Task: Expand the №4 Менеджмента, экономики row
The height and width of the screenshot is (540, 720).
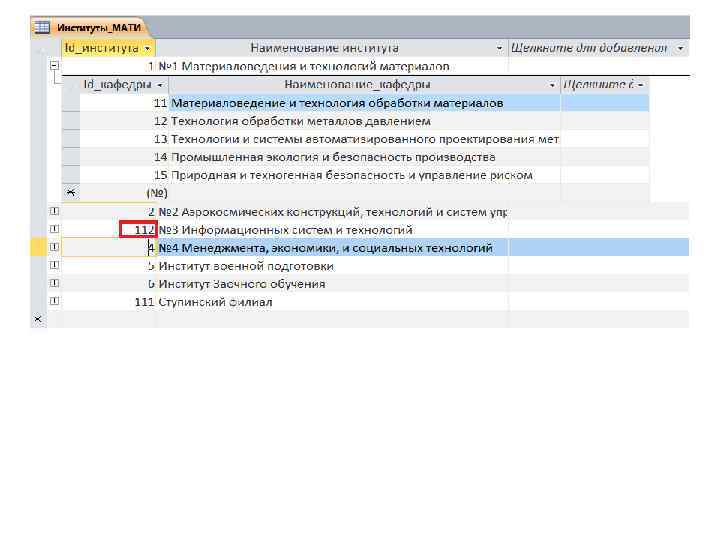Action: [54, 247]
